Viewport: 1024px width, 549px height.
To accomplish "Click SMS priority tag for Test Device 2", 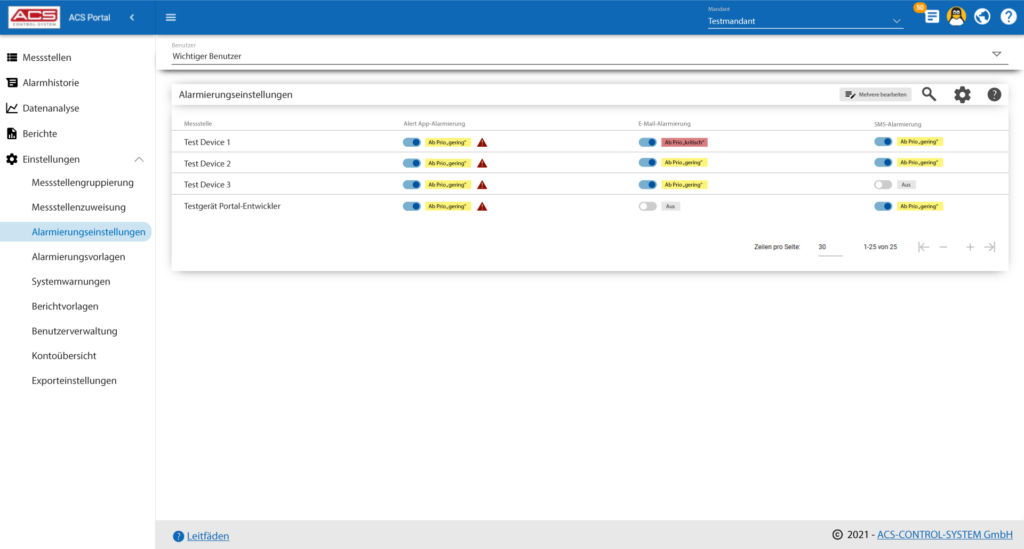I will [x=919, y=163].
